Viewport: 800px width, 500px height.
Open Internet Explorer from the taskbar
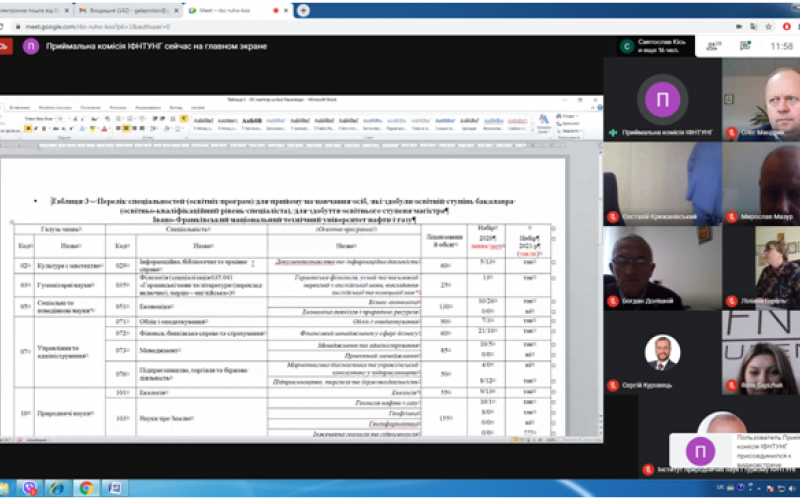[58, 488]
